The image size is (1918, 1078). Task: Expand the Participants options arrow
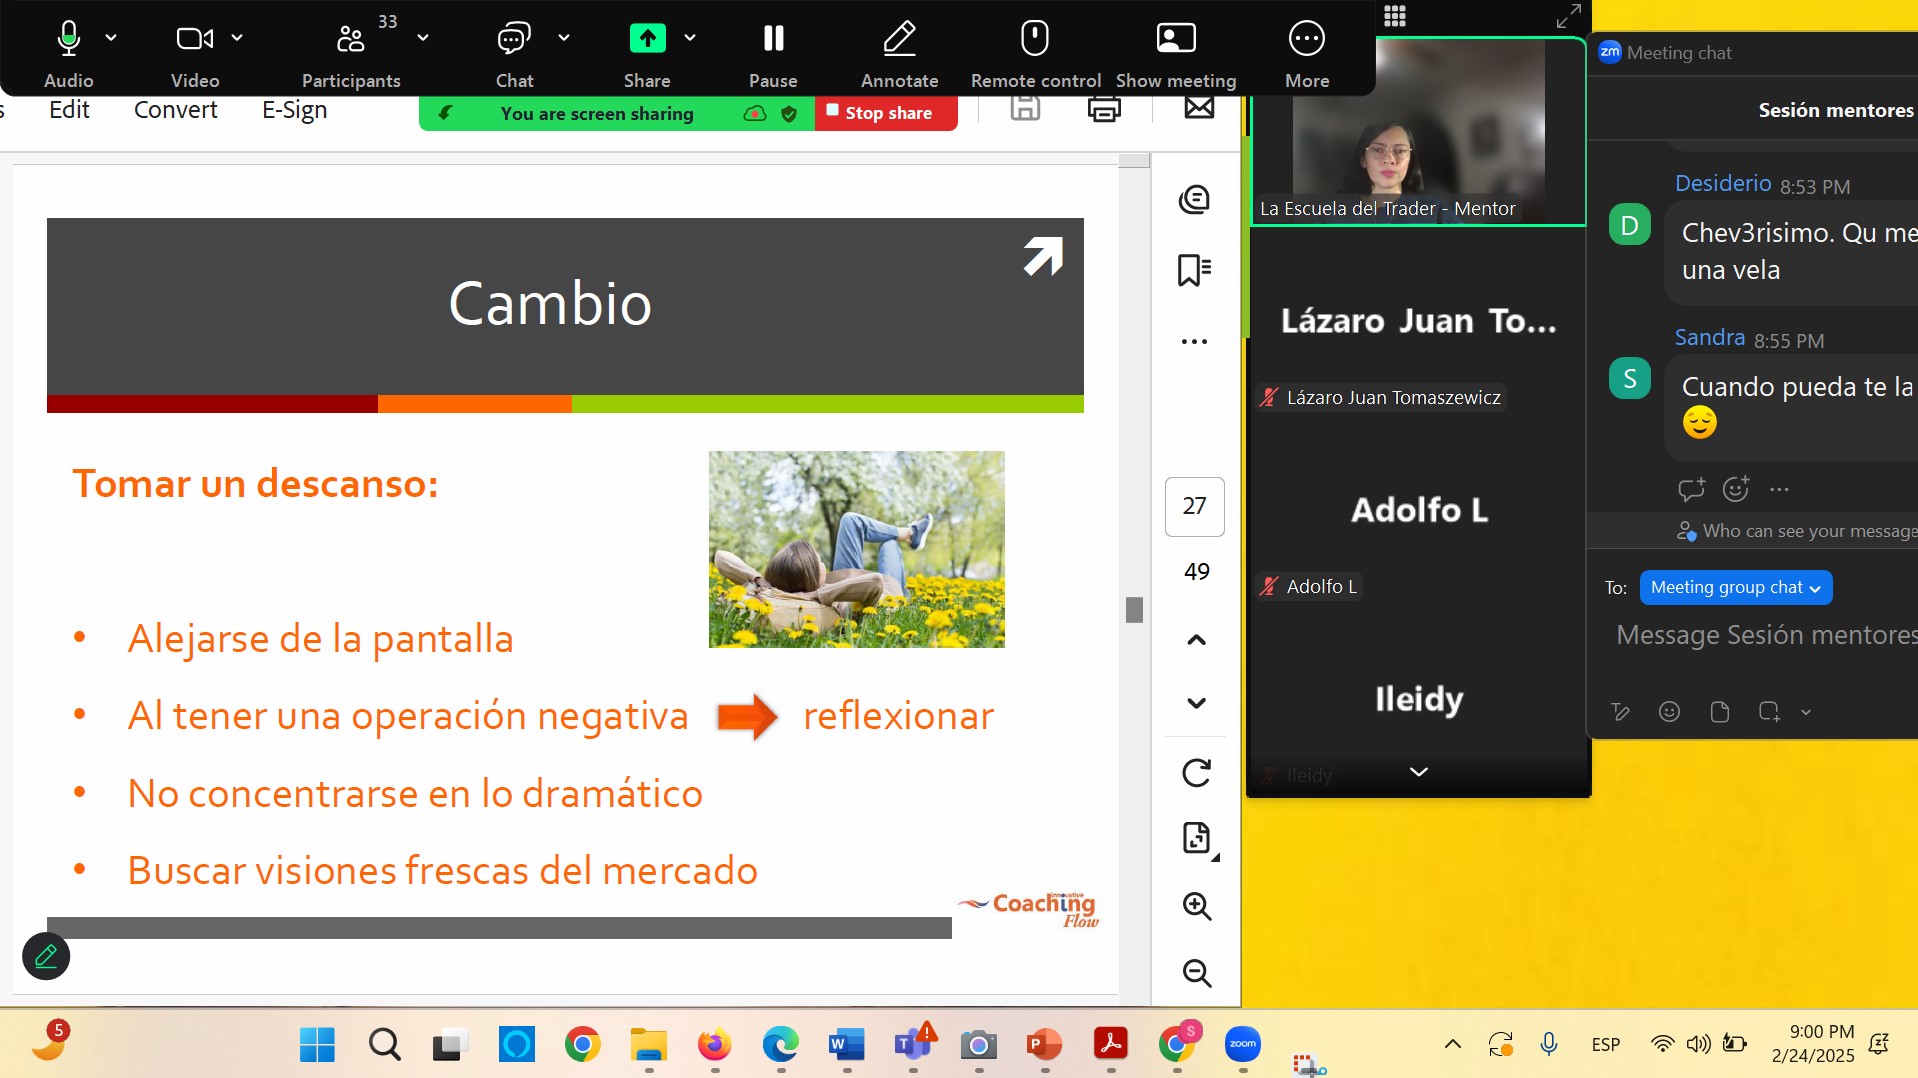(423, 38)
